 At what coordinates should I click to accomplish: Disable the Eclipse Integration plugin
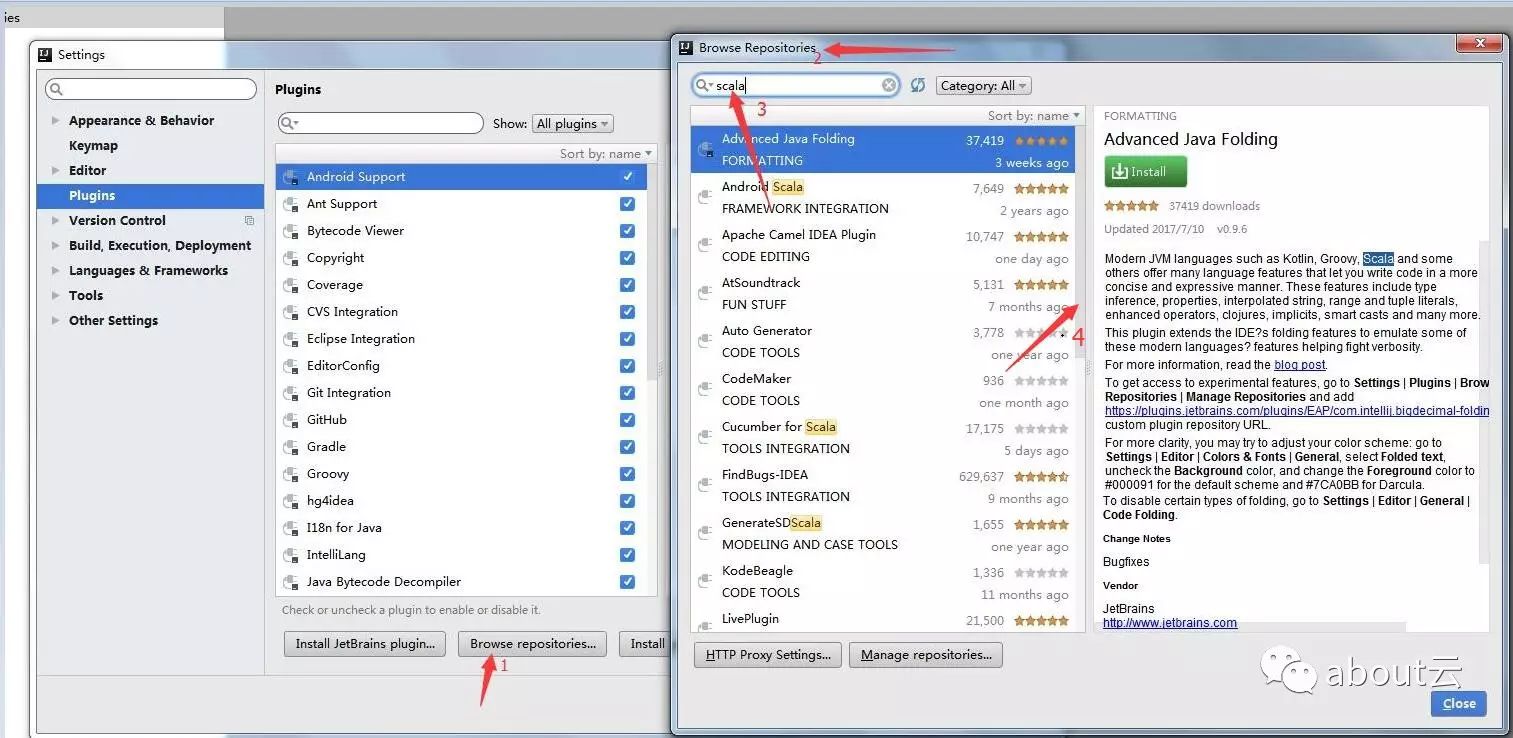(x=627, y=339)
